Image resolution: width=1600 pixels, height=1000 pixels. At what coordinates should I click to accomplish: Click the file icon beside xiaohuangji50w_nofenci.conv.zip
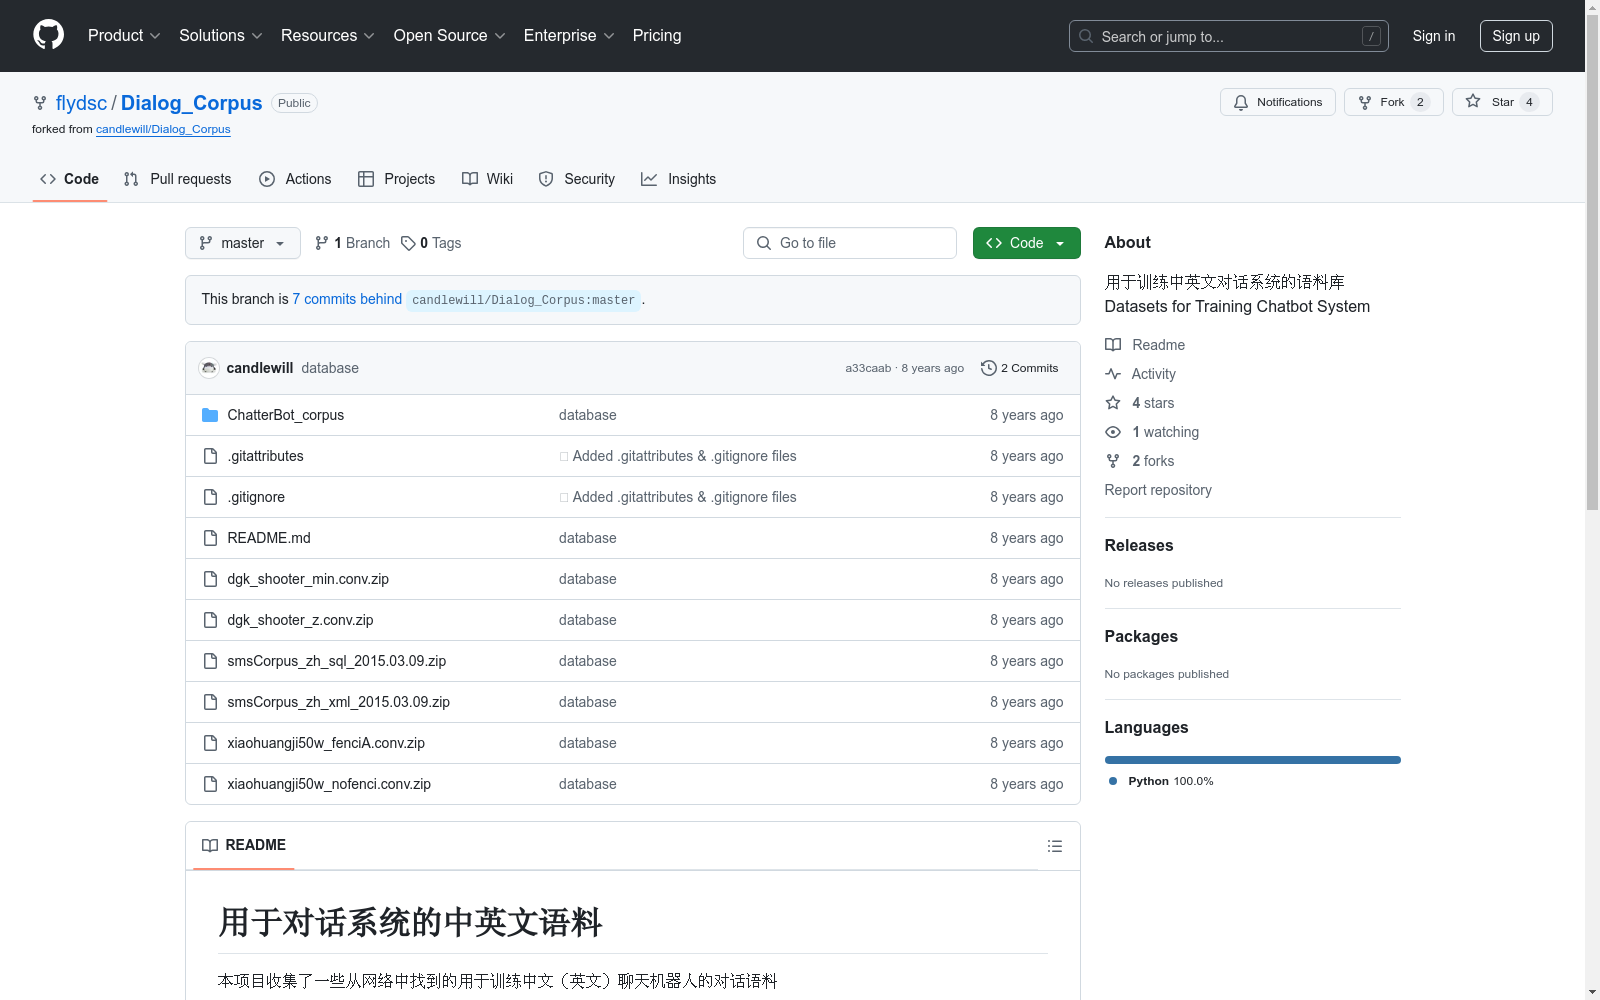tap(210, 784)
